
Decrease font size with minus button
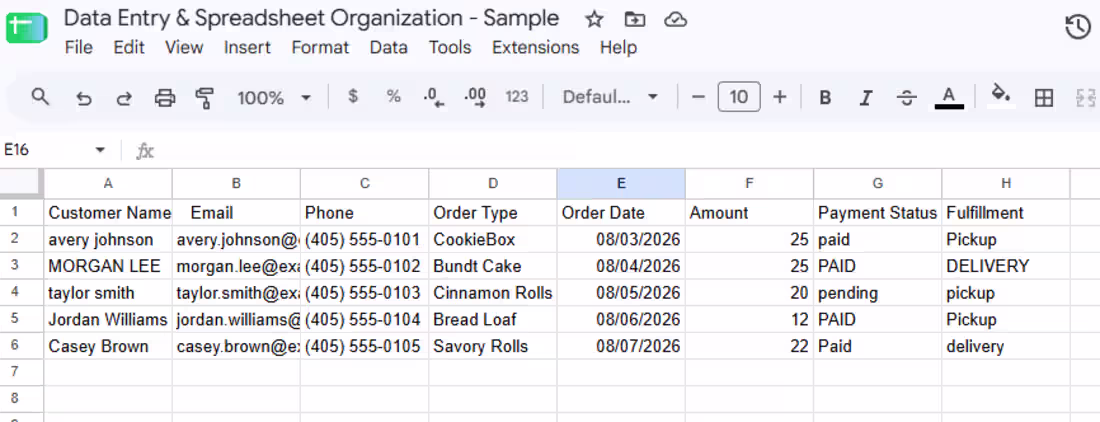[697, 97]
